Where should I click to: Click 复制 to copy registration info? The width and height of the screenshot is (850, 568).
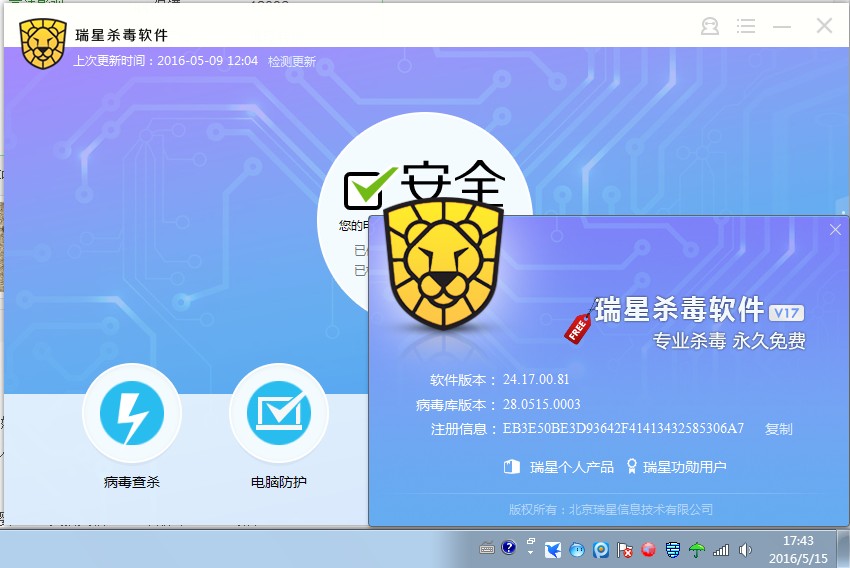coord(778,429)
